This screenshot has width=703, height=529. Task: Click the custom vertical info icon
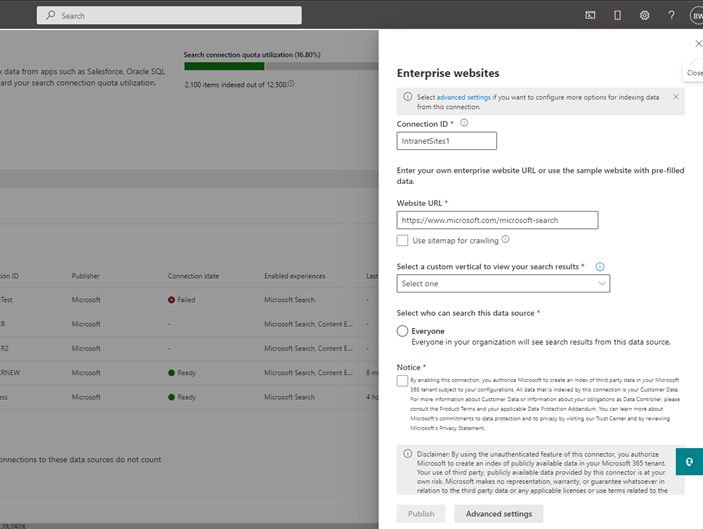(599, 267)
